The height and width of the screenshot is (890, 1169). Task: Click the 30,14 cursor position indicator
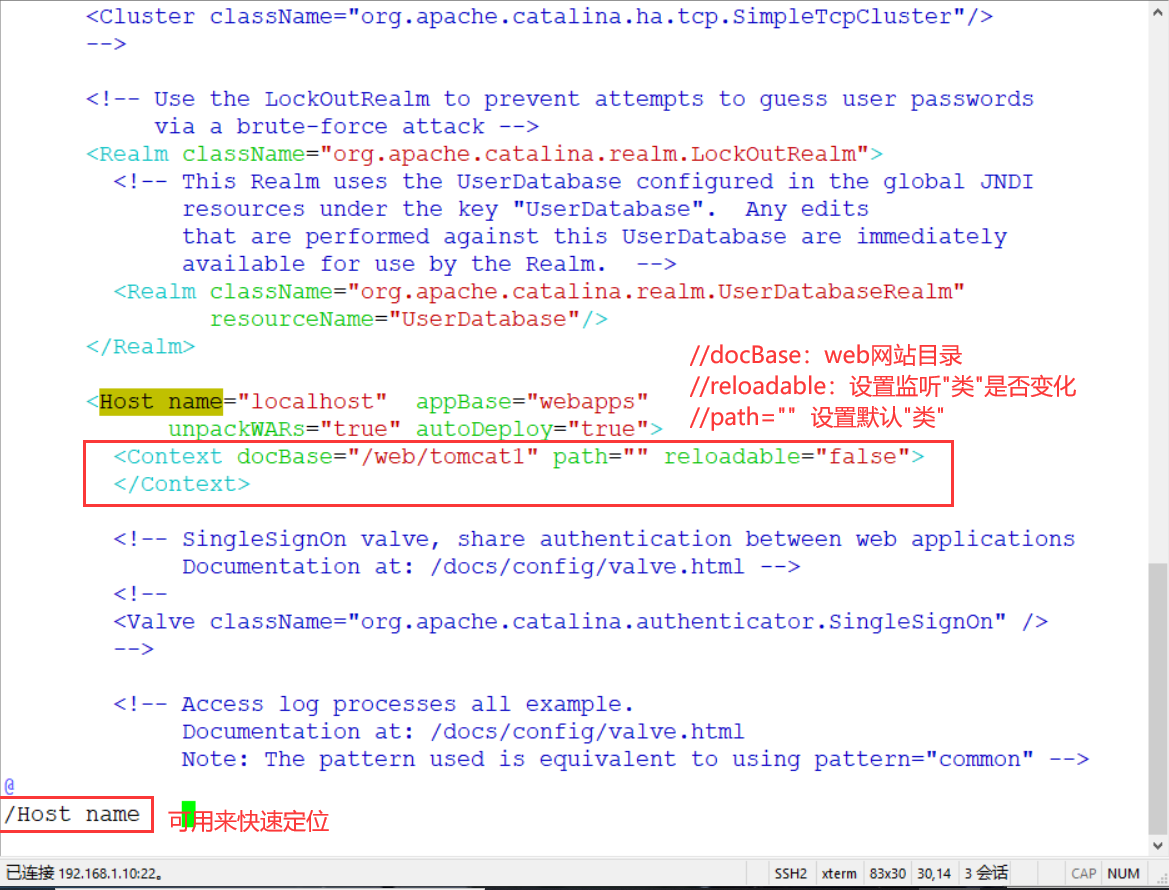coord(933,874)
